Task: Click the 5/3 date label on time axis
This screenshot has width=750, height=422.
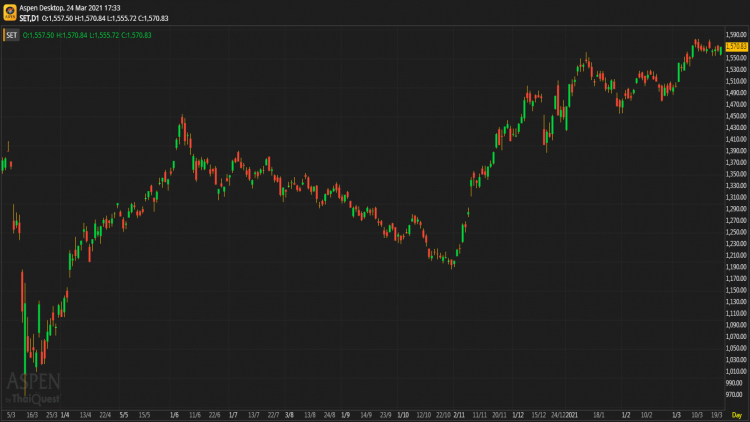Action: coord(11,415)
